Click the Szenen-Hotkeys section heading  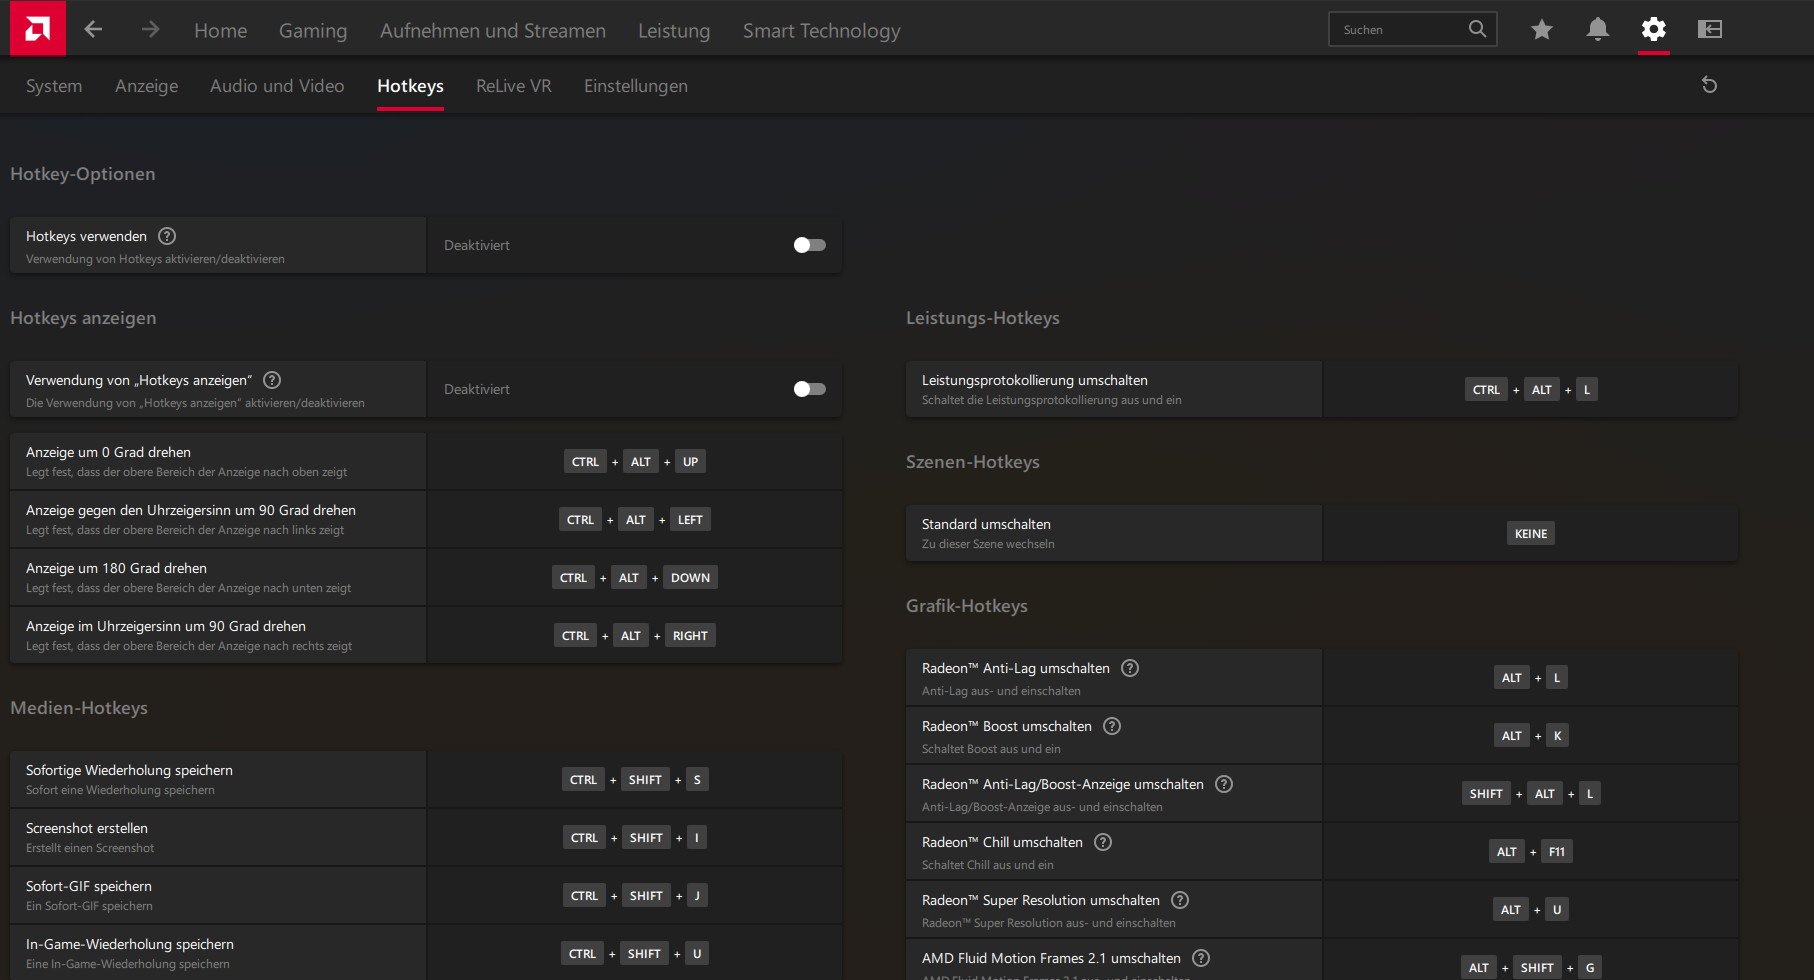[x=973, y=462]
